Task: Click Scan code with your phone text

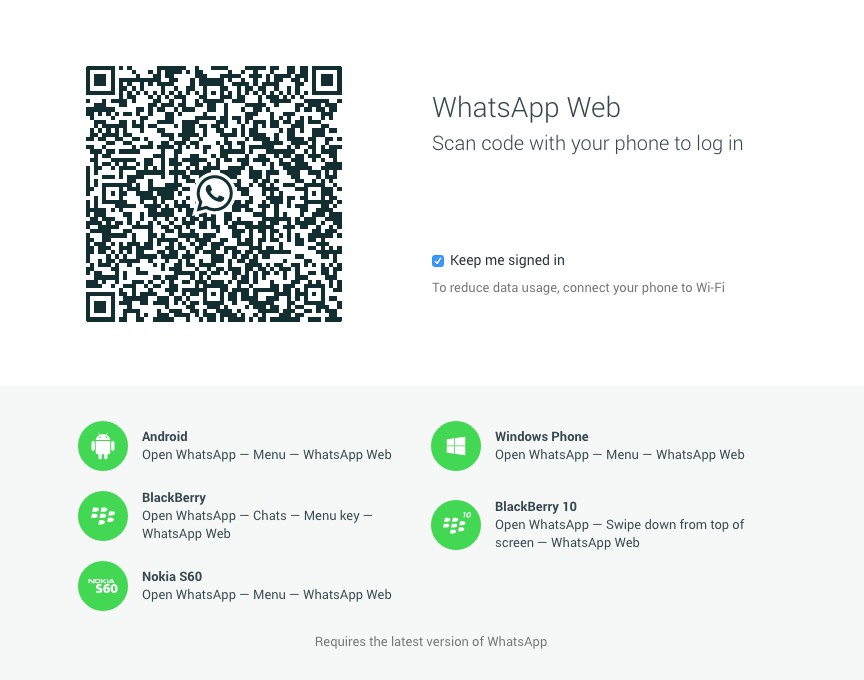Action: point(587,143)
